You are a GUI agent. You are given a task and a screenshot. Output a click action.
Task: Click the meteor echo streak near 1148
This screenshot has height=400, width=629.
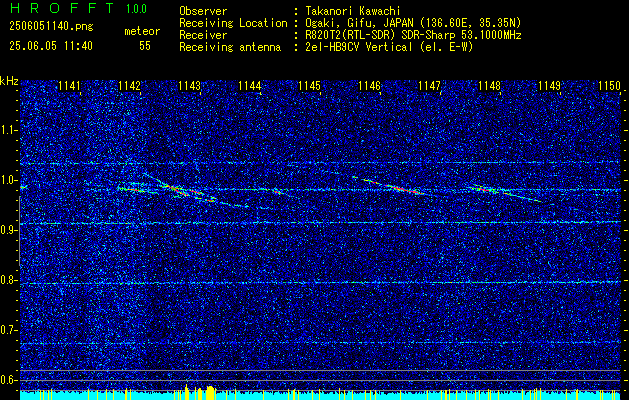pyautogui.click(x=506, y=193)
